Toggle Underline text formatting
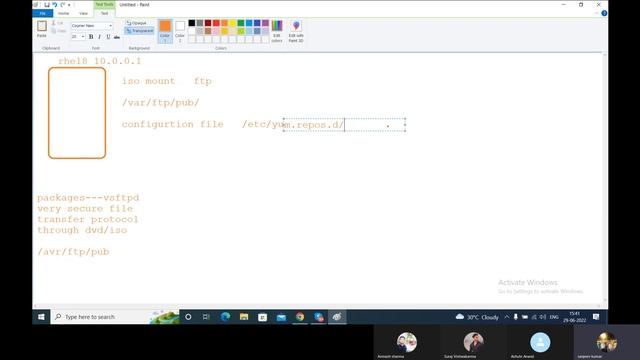Viewport: 640px width, 360px height. [x=108, y=37]
